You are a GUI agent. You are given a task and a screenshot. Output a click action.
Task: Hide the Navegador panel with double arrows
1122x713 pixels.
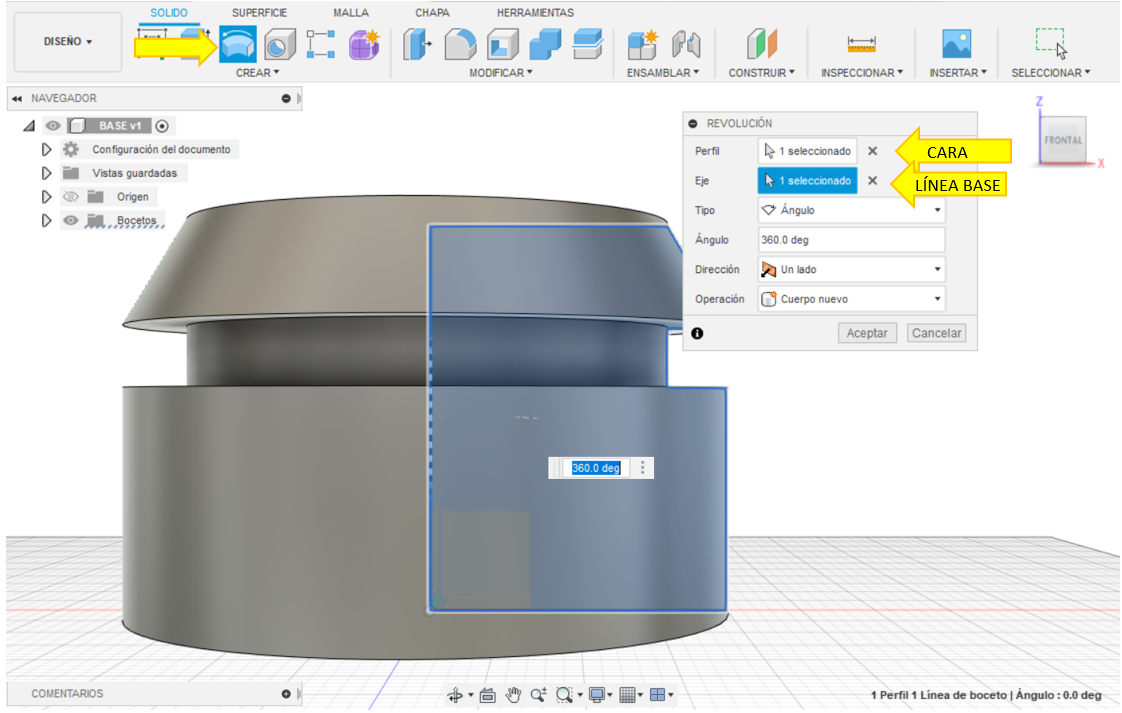(16, 99)
